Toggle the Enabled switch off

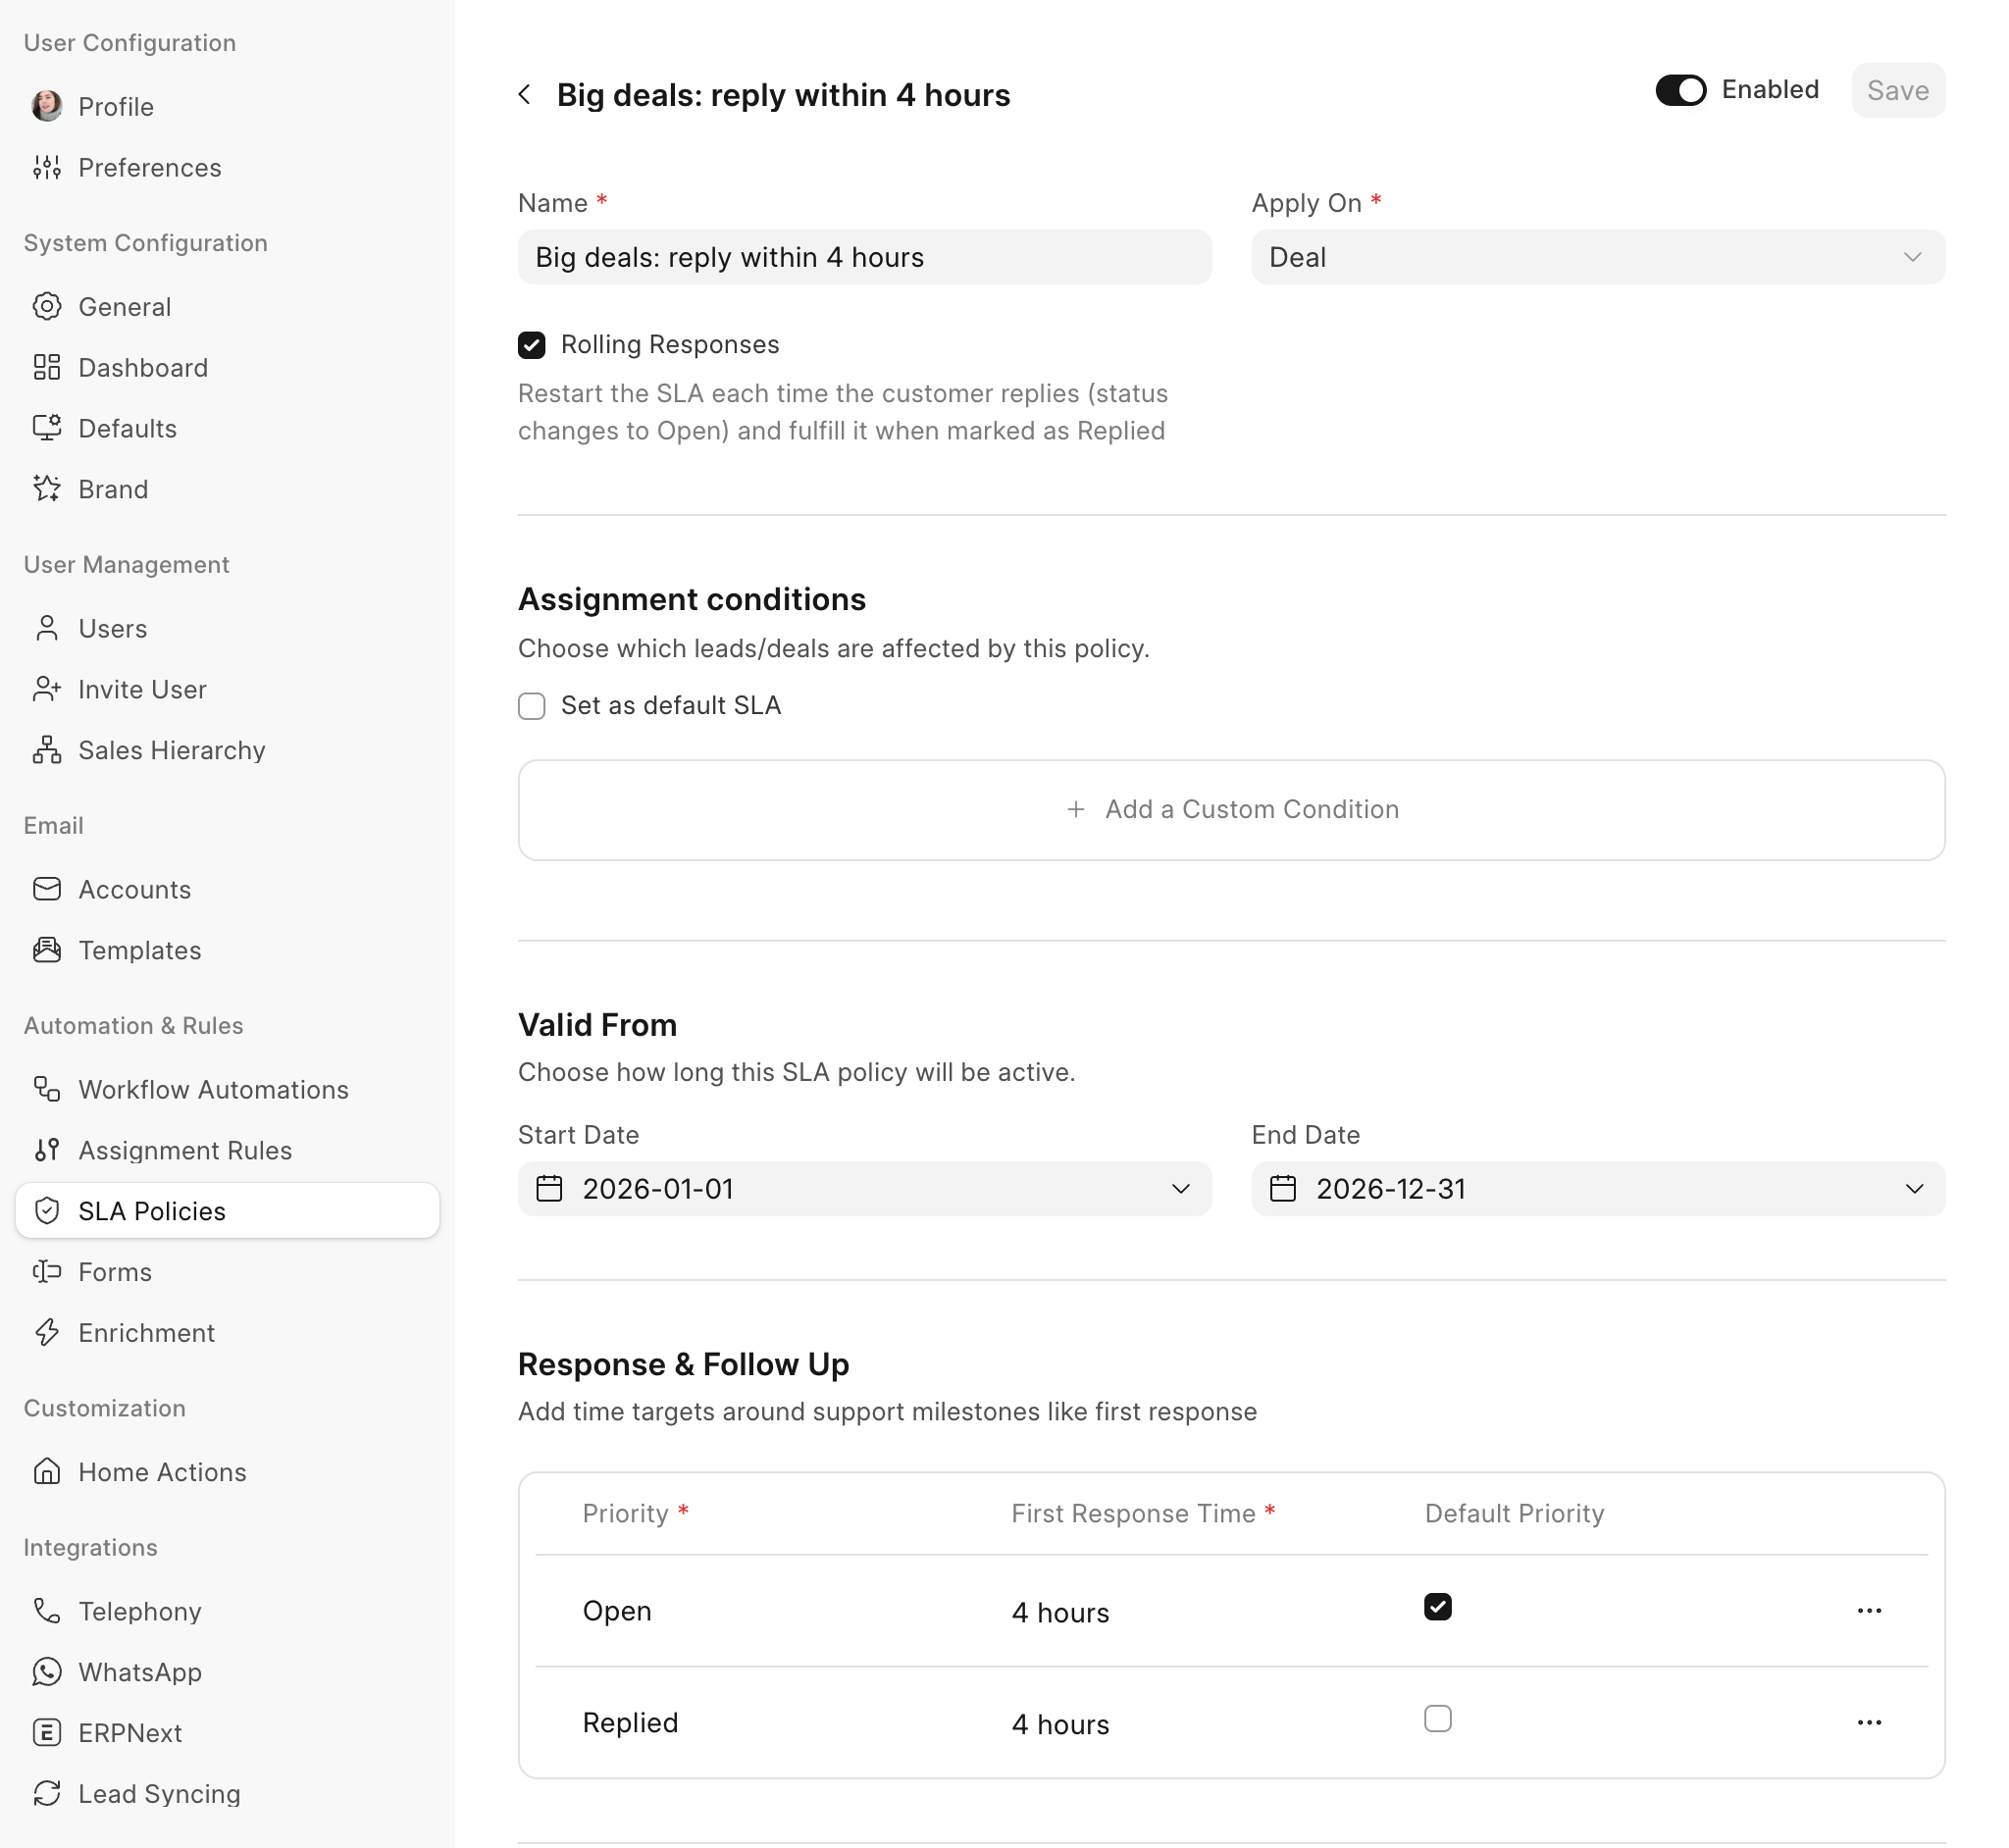pyautogui.click(x=1681, y=90)
